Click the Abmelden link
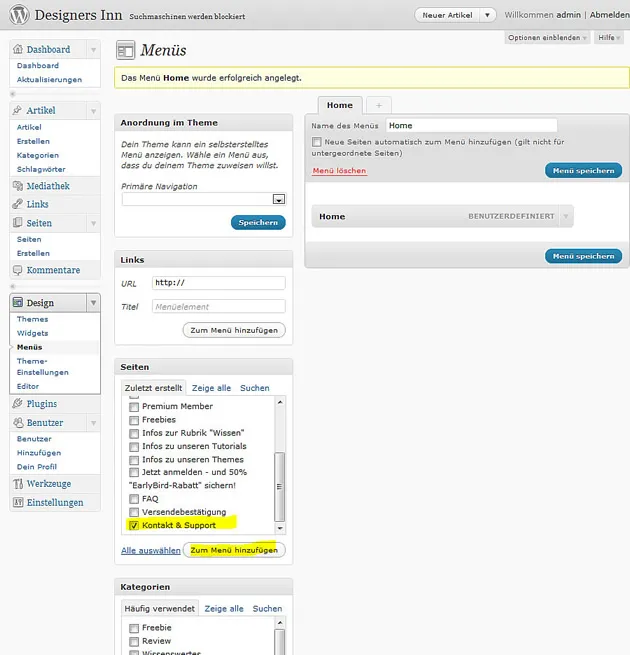630x655 pixels. (610, 15)
